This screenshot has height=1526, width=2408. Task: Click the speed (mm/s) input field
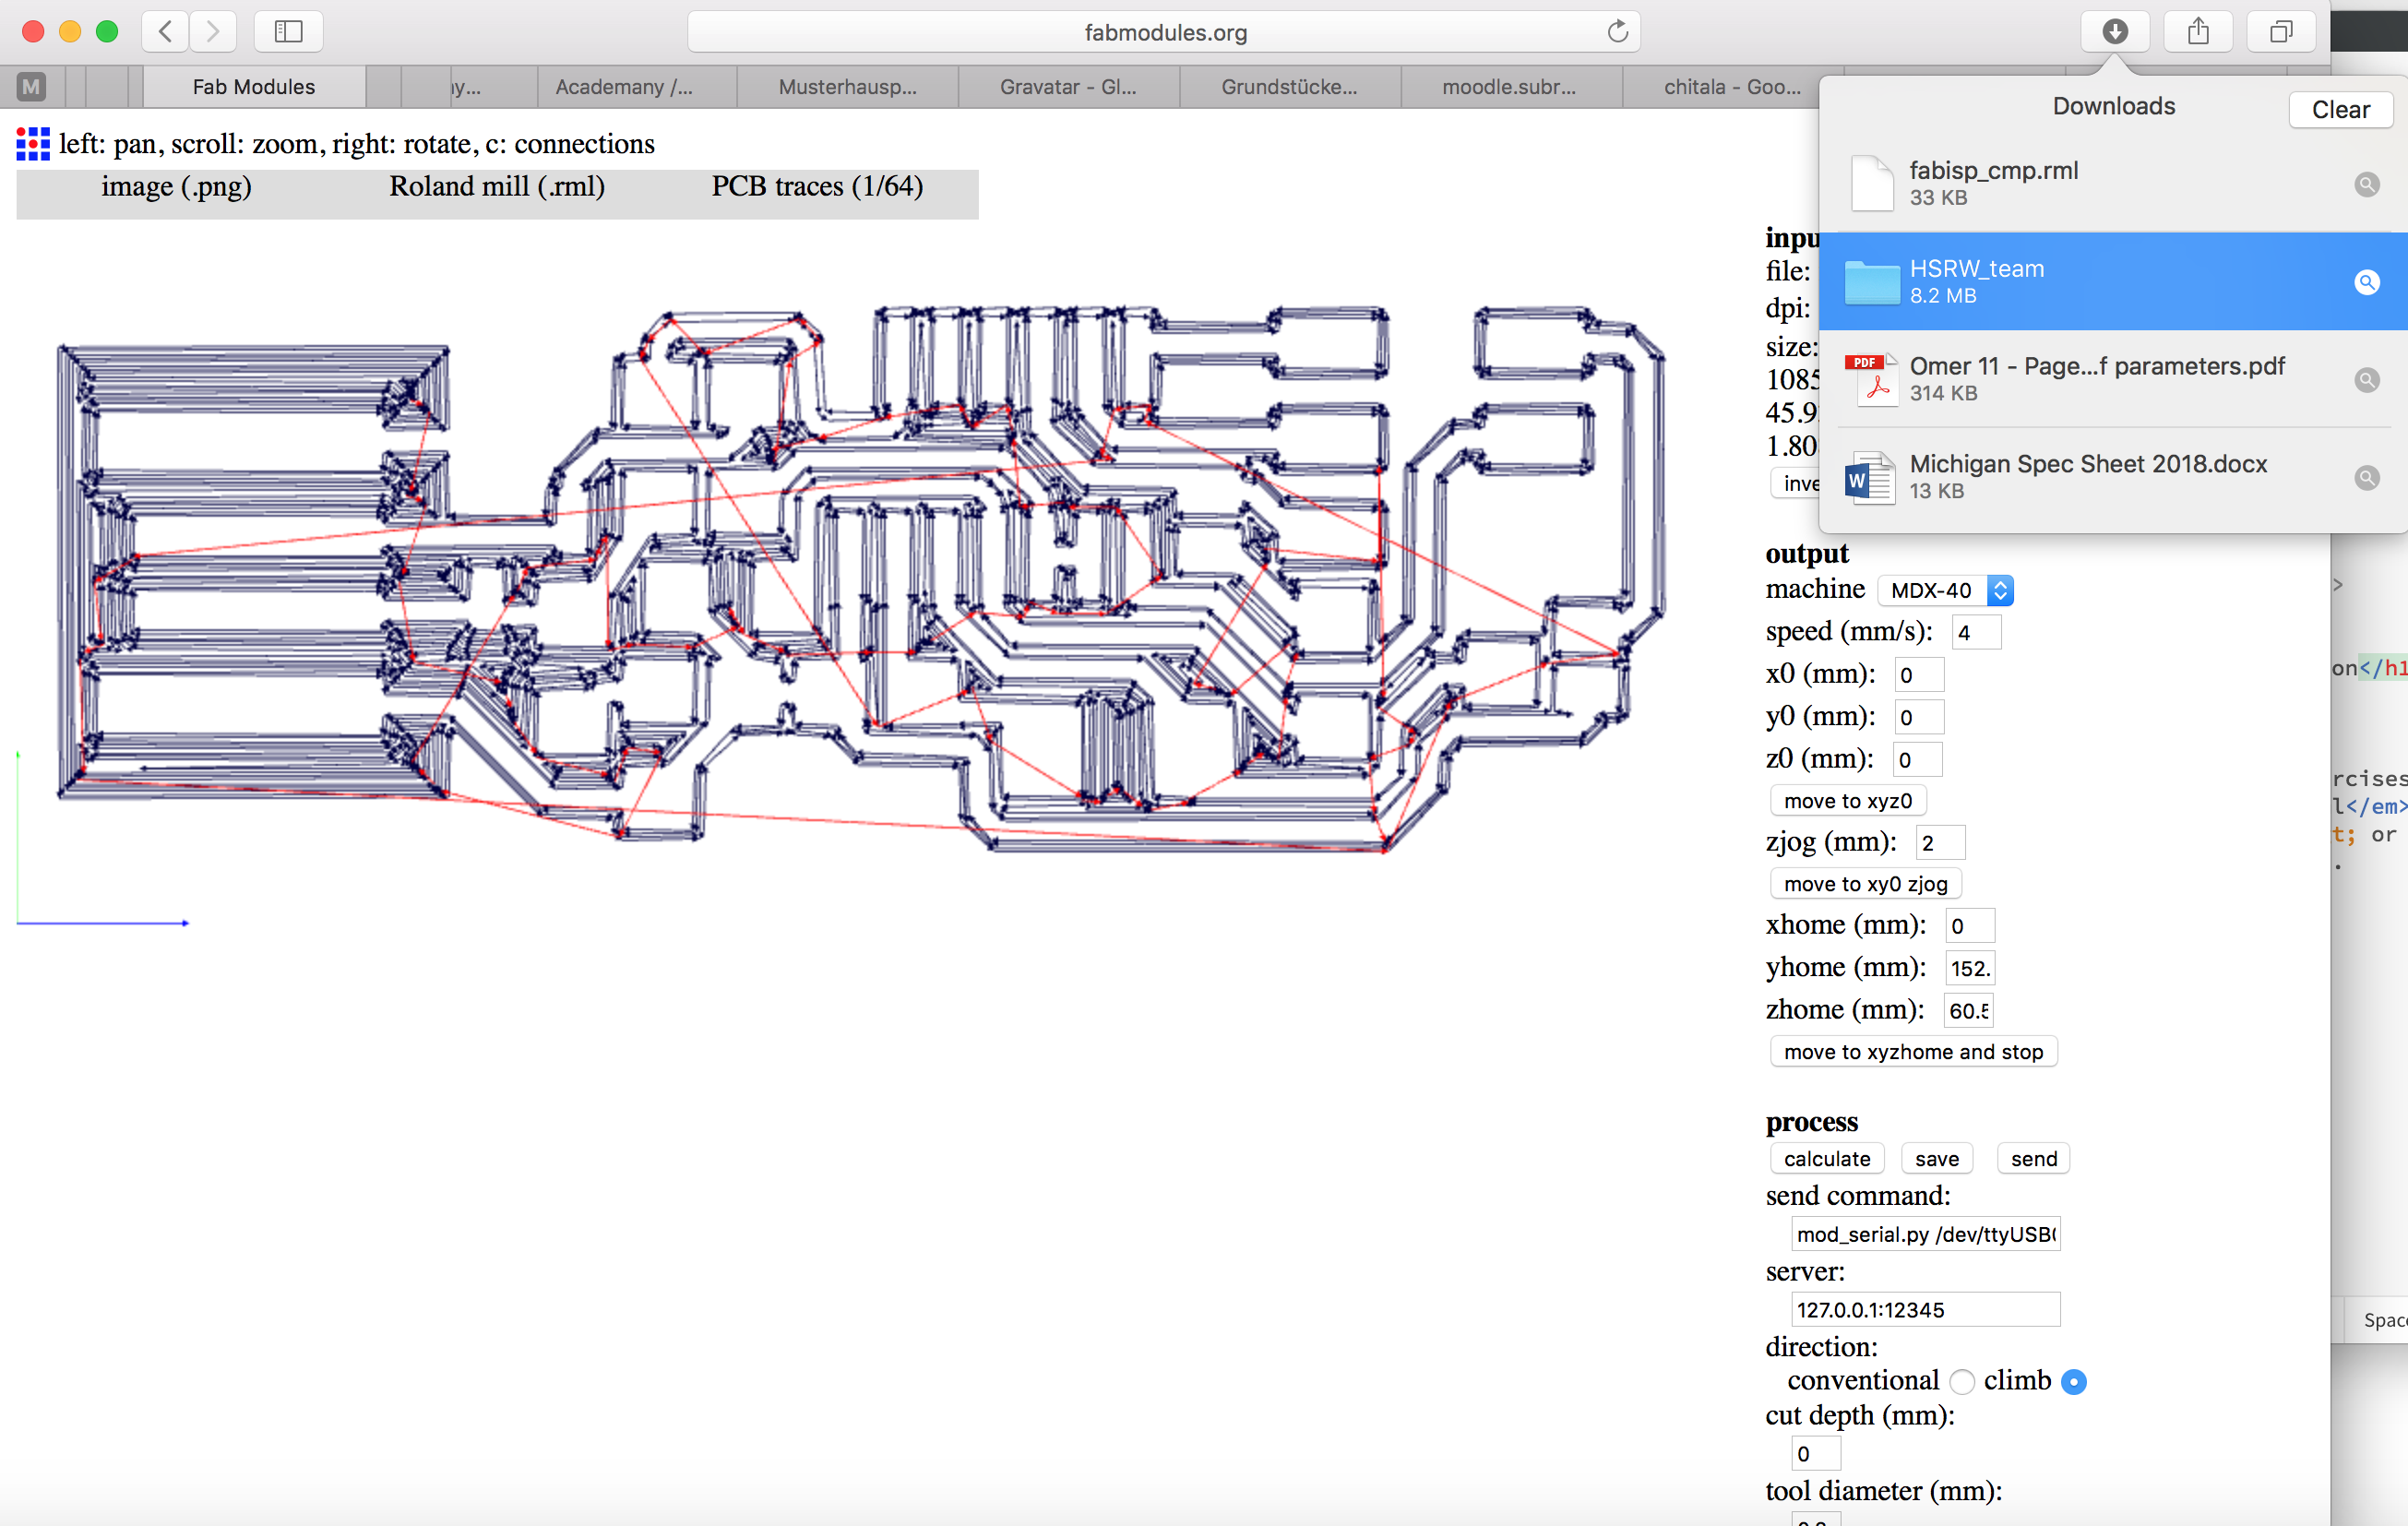point(1975,632)
